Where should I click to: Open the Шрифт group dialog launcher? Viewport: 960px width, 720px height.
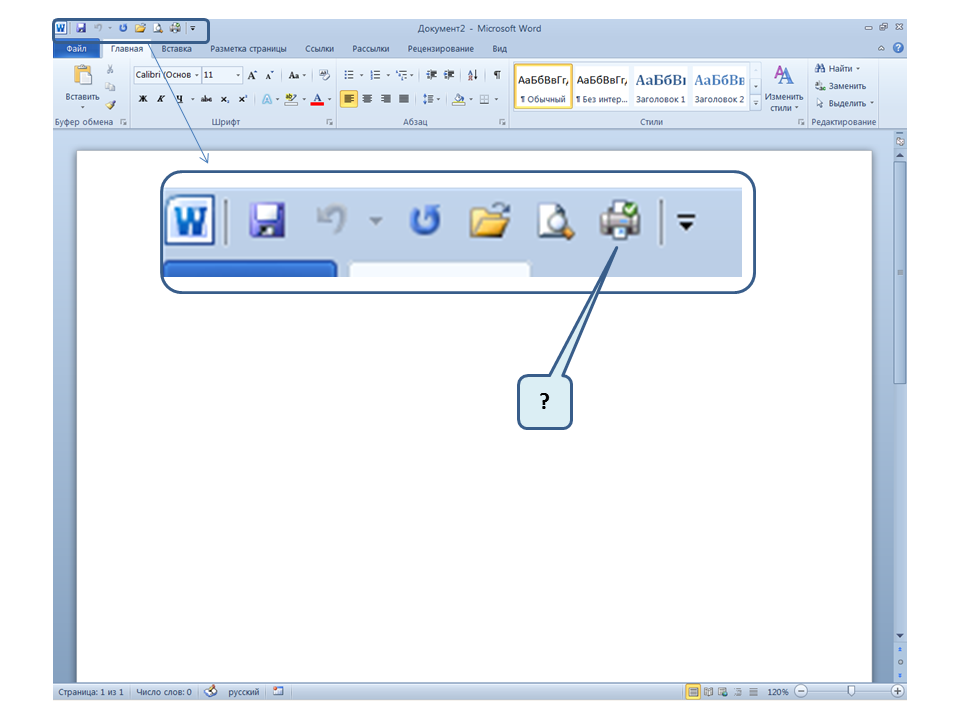click(x=329, y=122)
